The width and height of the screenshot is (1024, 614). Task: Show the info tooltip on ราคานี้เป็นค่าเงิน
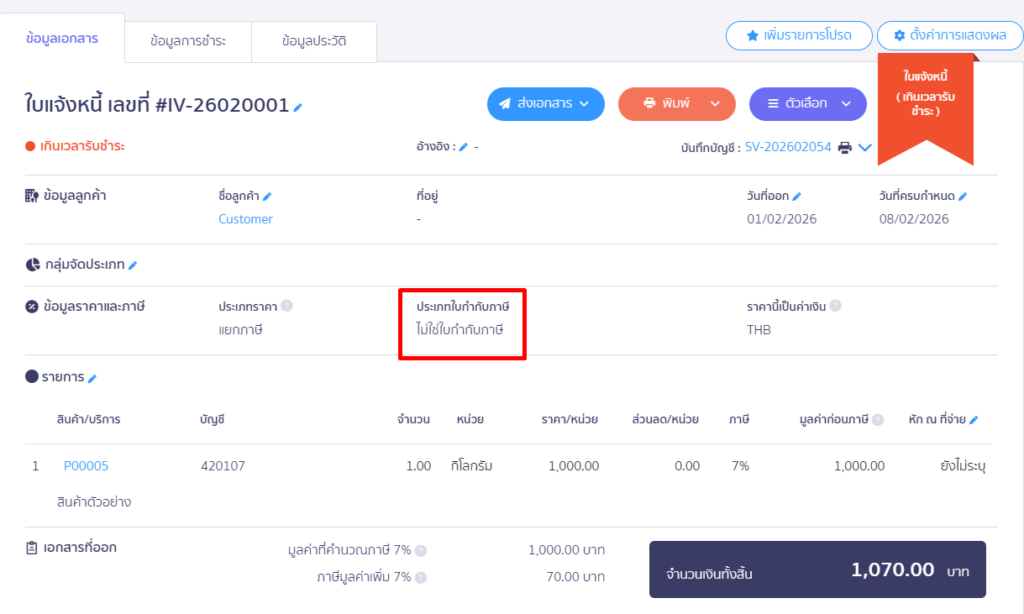835,305
